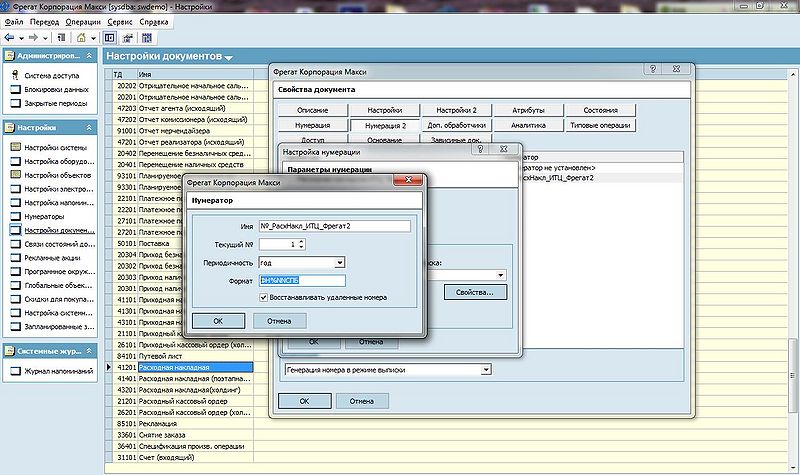
Task: Toggle Восстанавливать удаленные номера checkbox
Action: click(x=264, y=297)
